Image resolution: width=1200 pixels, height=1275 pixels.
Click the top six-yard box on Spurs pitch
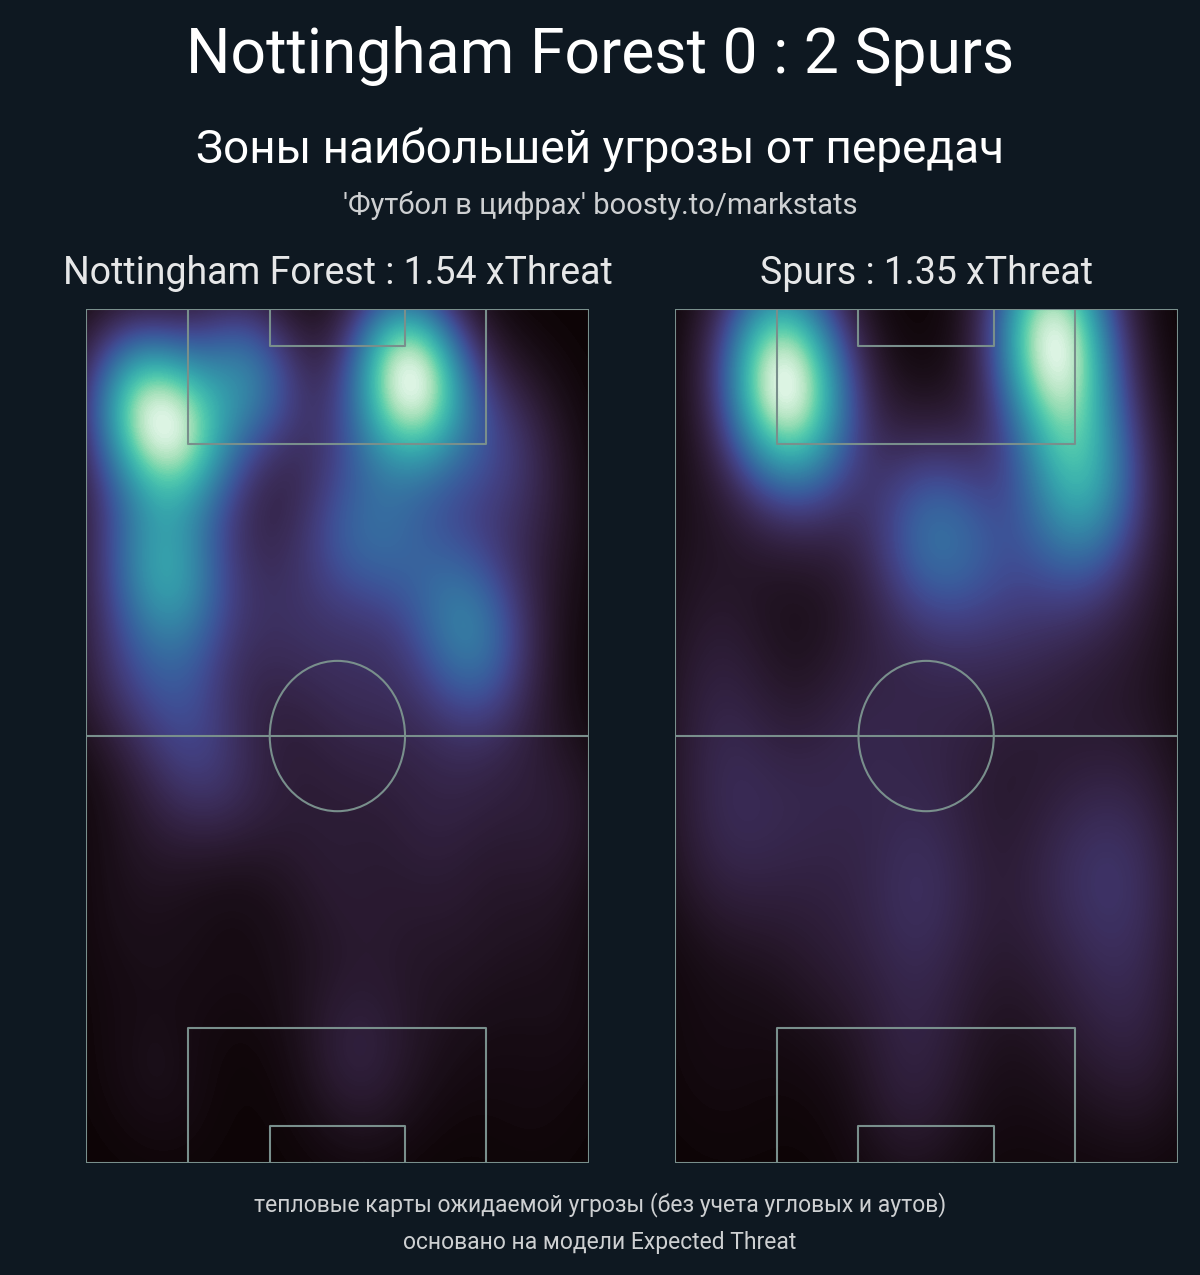pos(926,328)
